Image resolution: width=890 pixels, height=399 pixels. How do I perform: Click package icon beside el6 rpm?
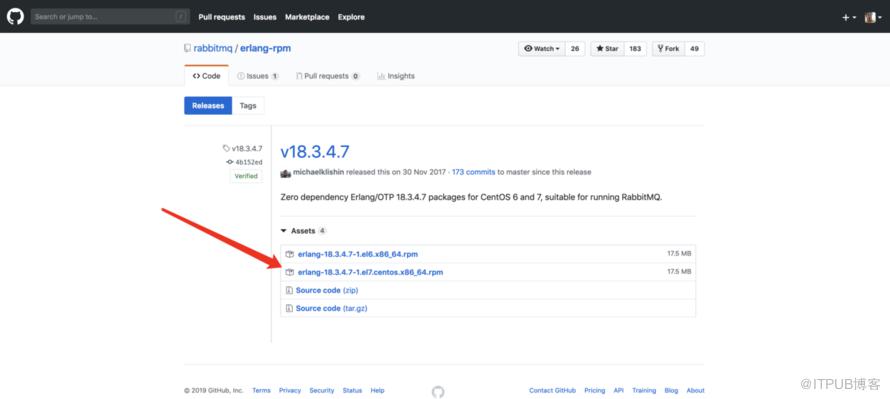pyautogui.click(x=289, y=254)
